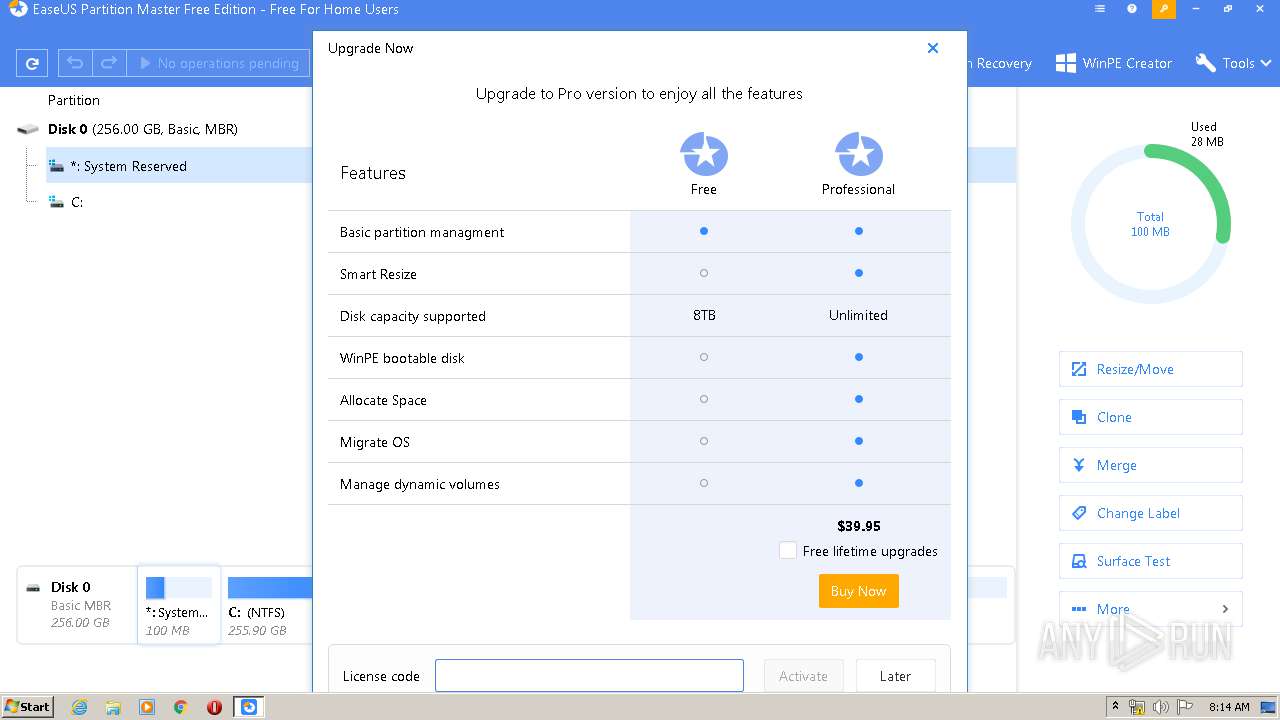Image resolution: width=1280 pixels, height=720 pixels.
Task: Click the network status tray icon
Action: (1137, 707)
